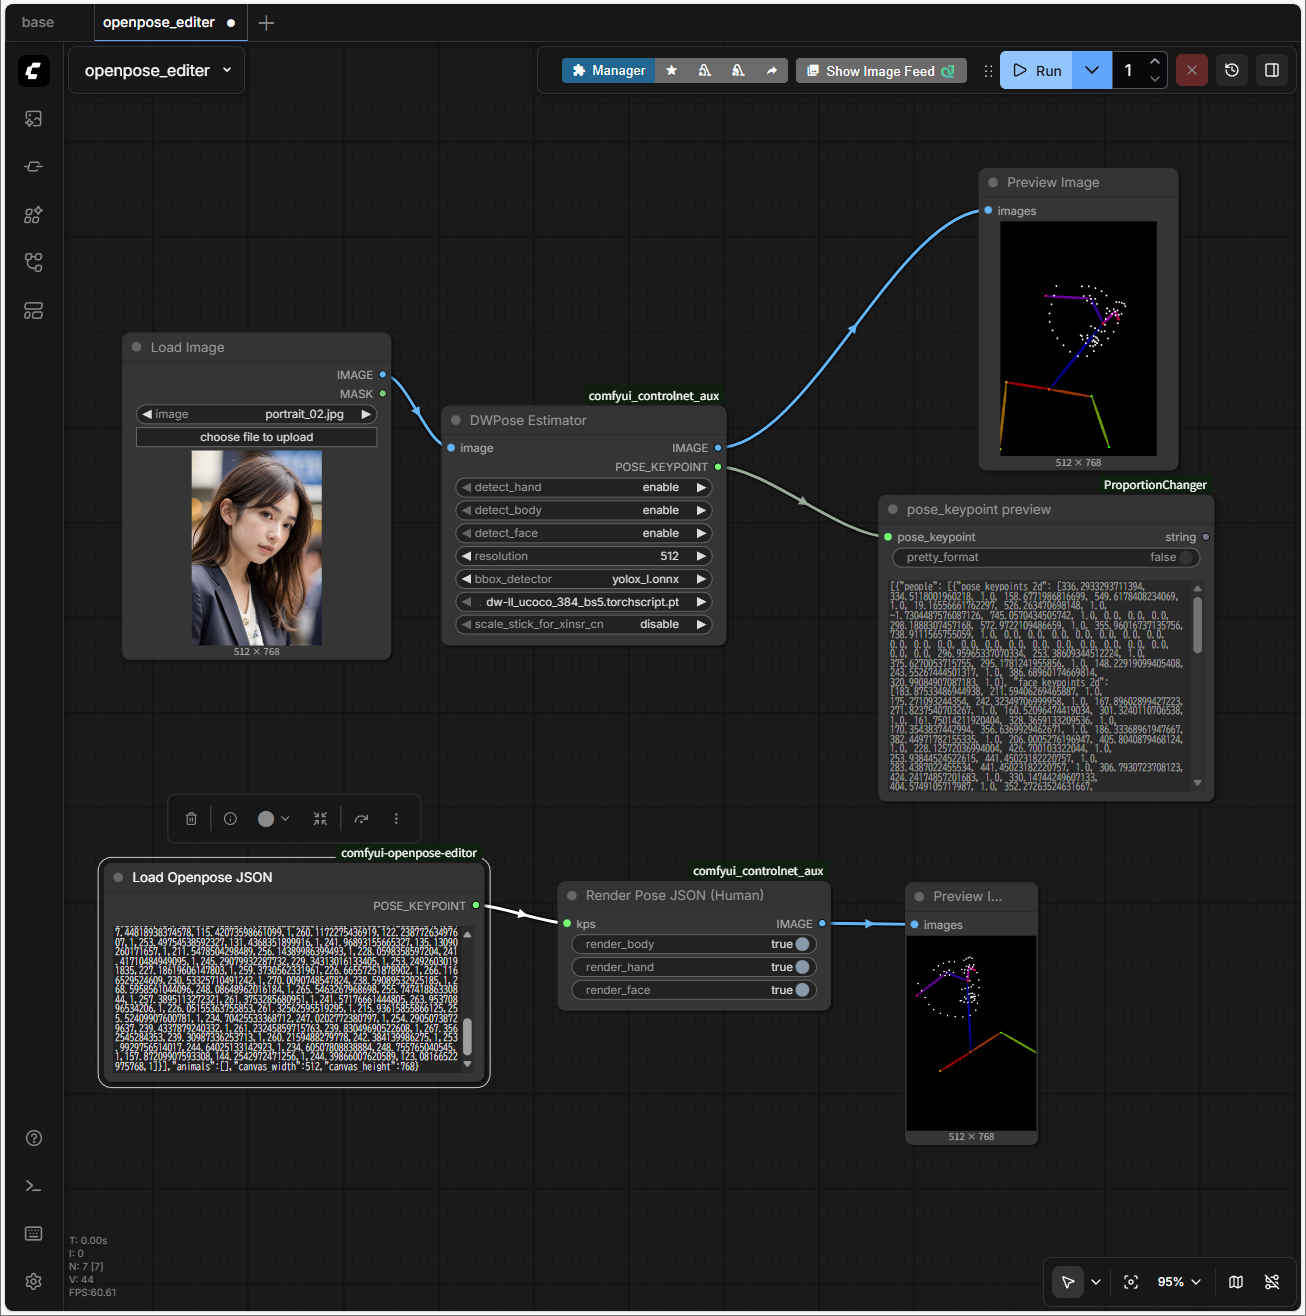Click the help question mark icon
This screenshot has height=1316, width=1306.
tap(33, 1138)
